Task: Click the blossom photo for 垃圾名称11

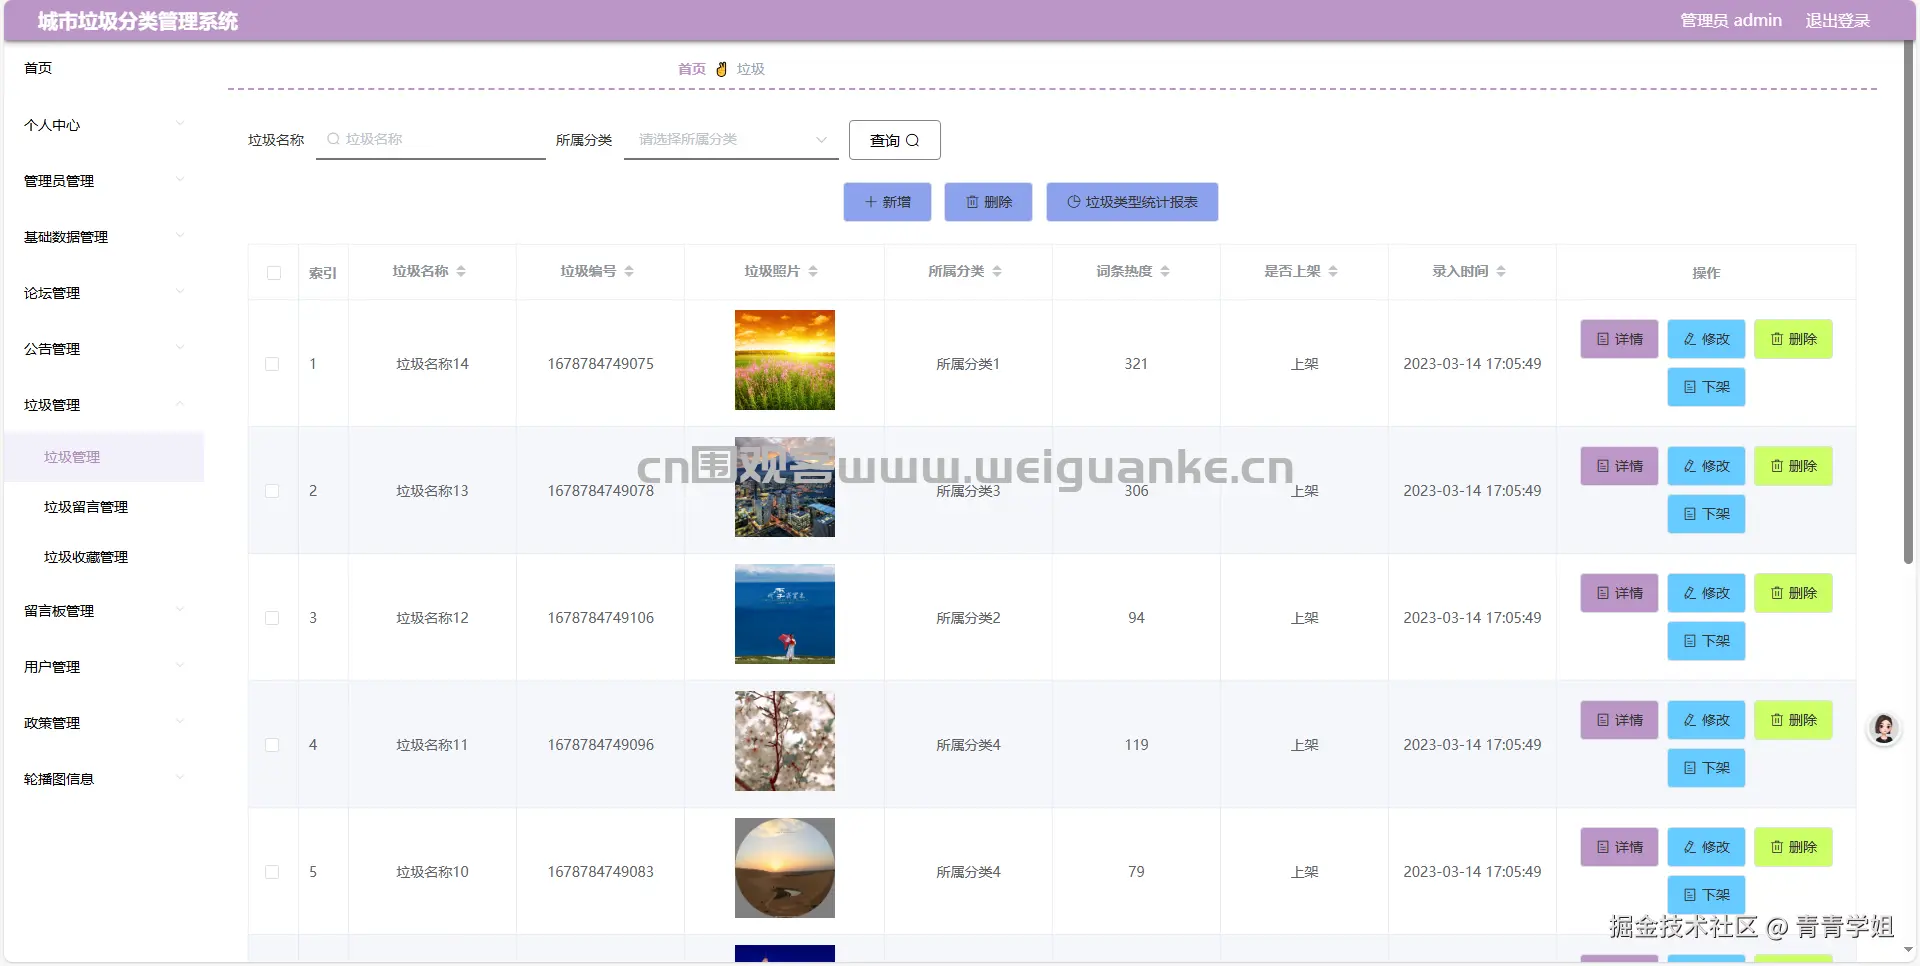Action: coord(785,741)
